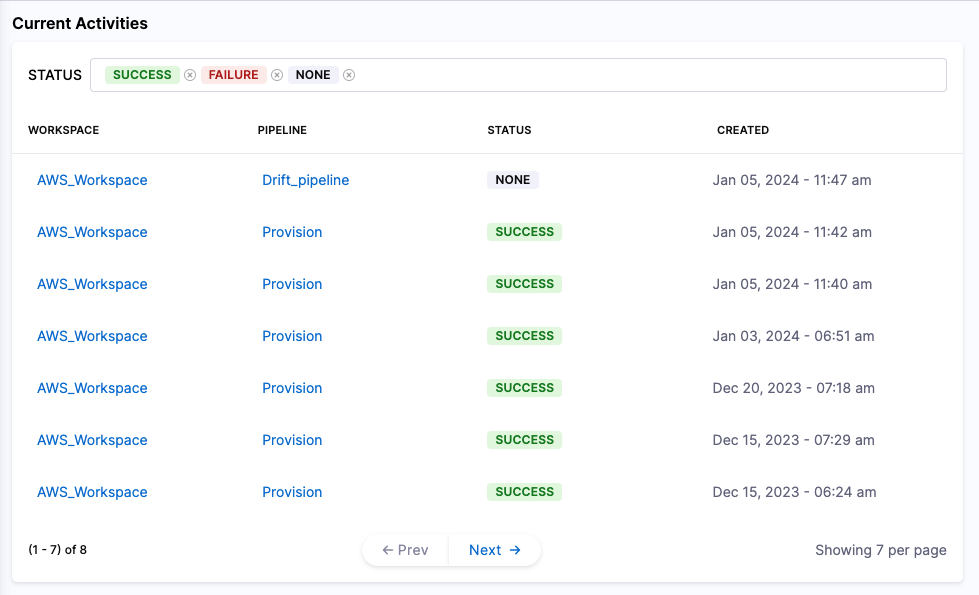Image resolution: width=979 pixels, height=595 pixels.
Task: Open Provision pipeline from Dec 20, 2023
Action: pyautogui.click(x=292, y=388)
